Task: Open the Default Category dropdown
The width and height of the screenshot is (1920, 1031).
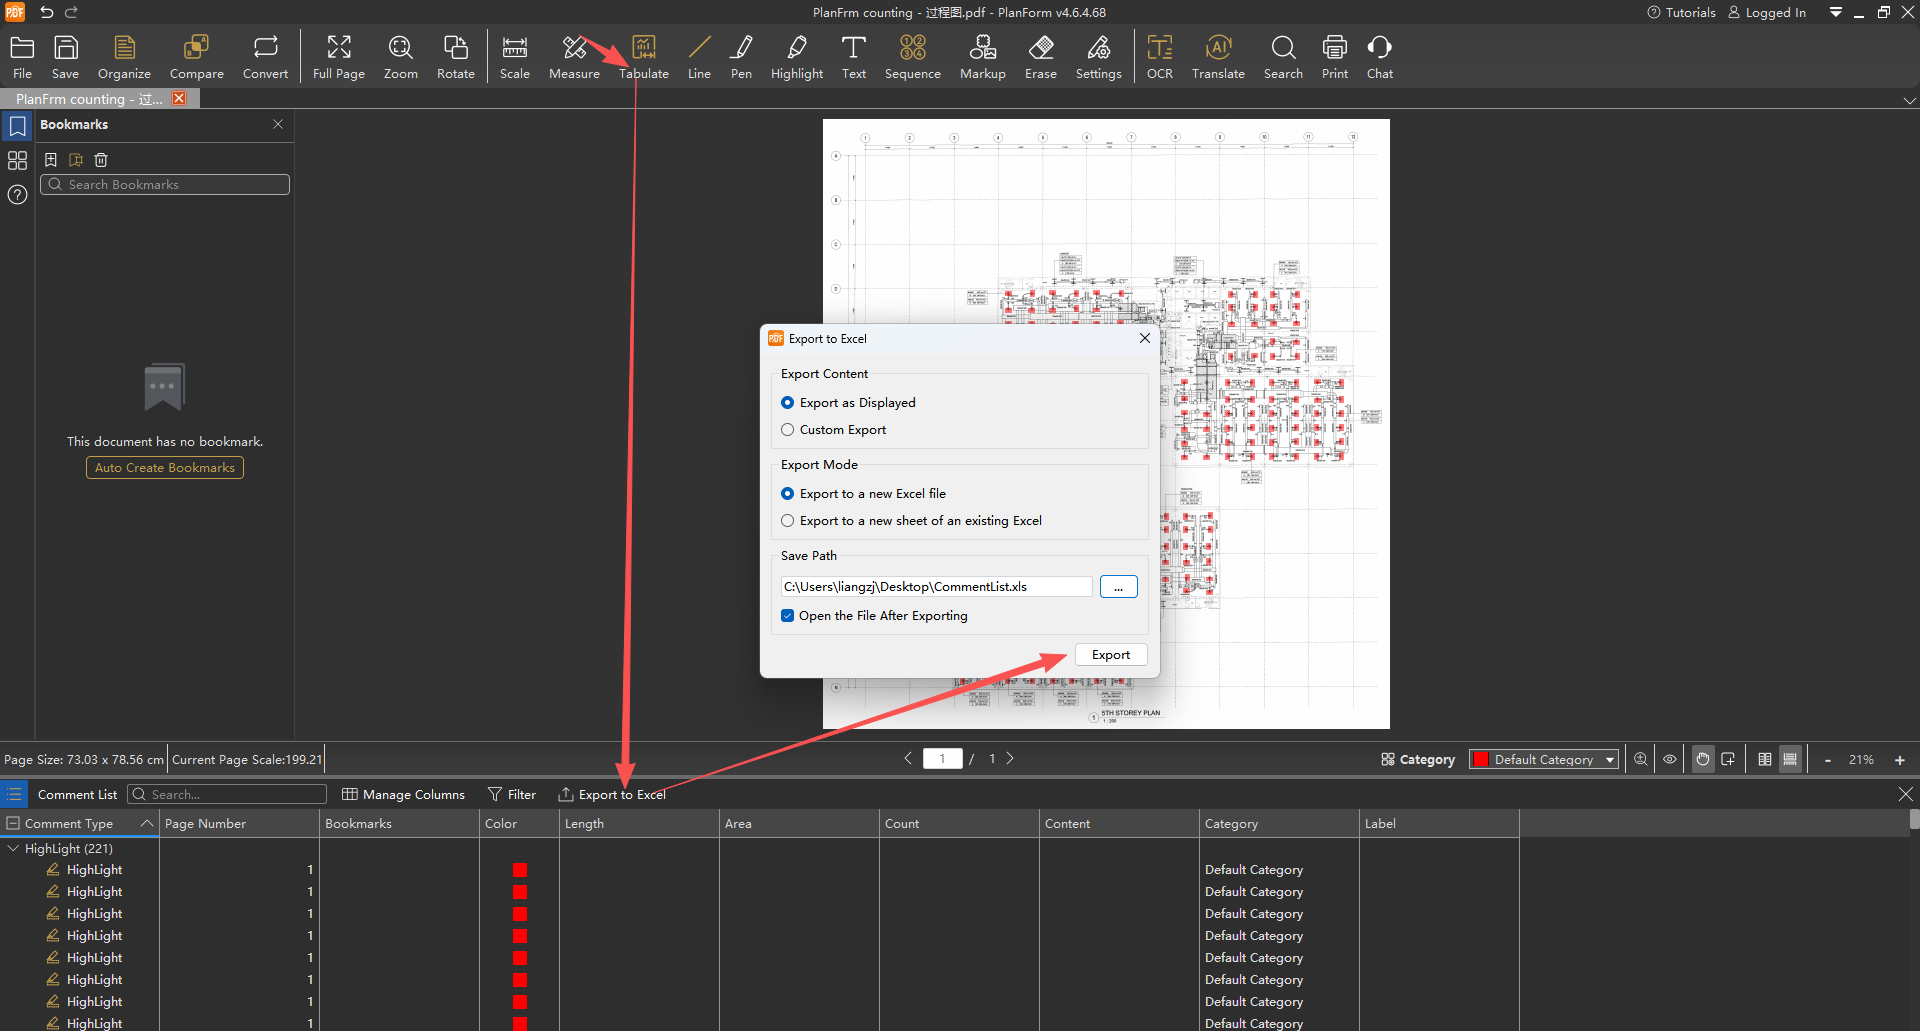Action: pyautogui.click(x=1544, y=760)
